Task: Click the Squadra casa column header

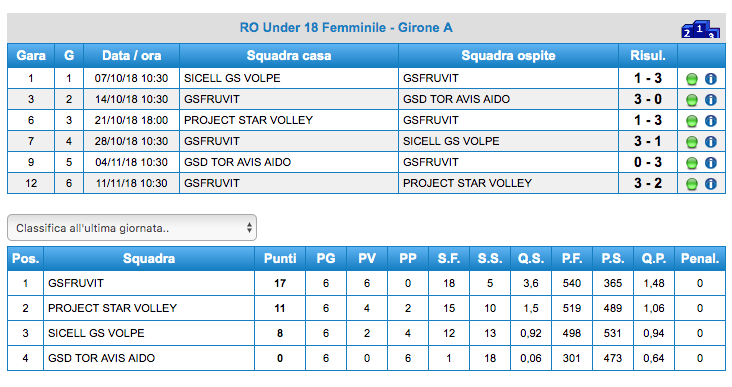Action: pyautogui.click(x=289, y=56)
